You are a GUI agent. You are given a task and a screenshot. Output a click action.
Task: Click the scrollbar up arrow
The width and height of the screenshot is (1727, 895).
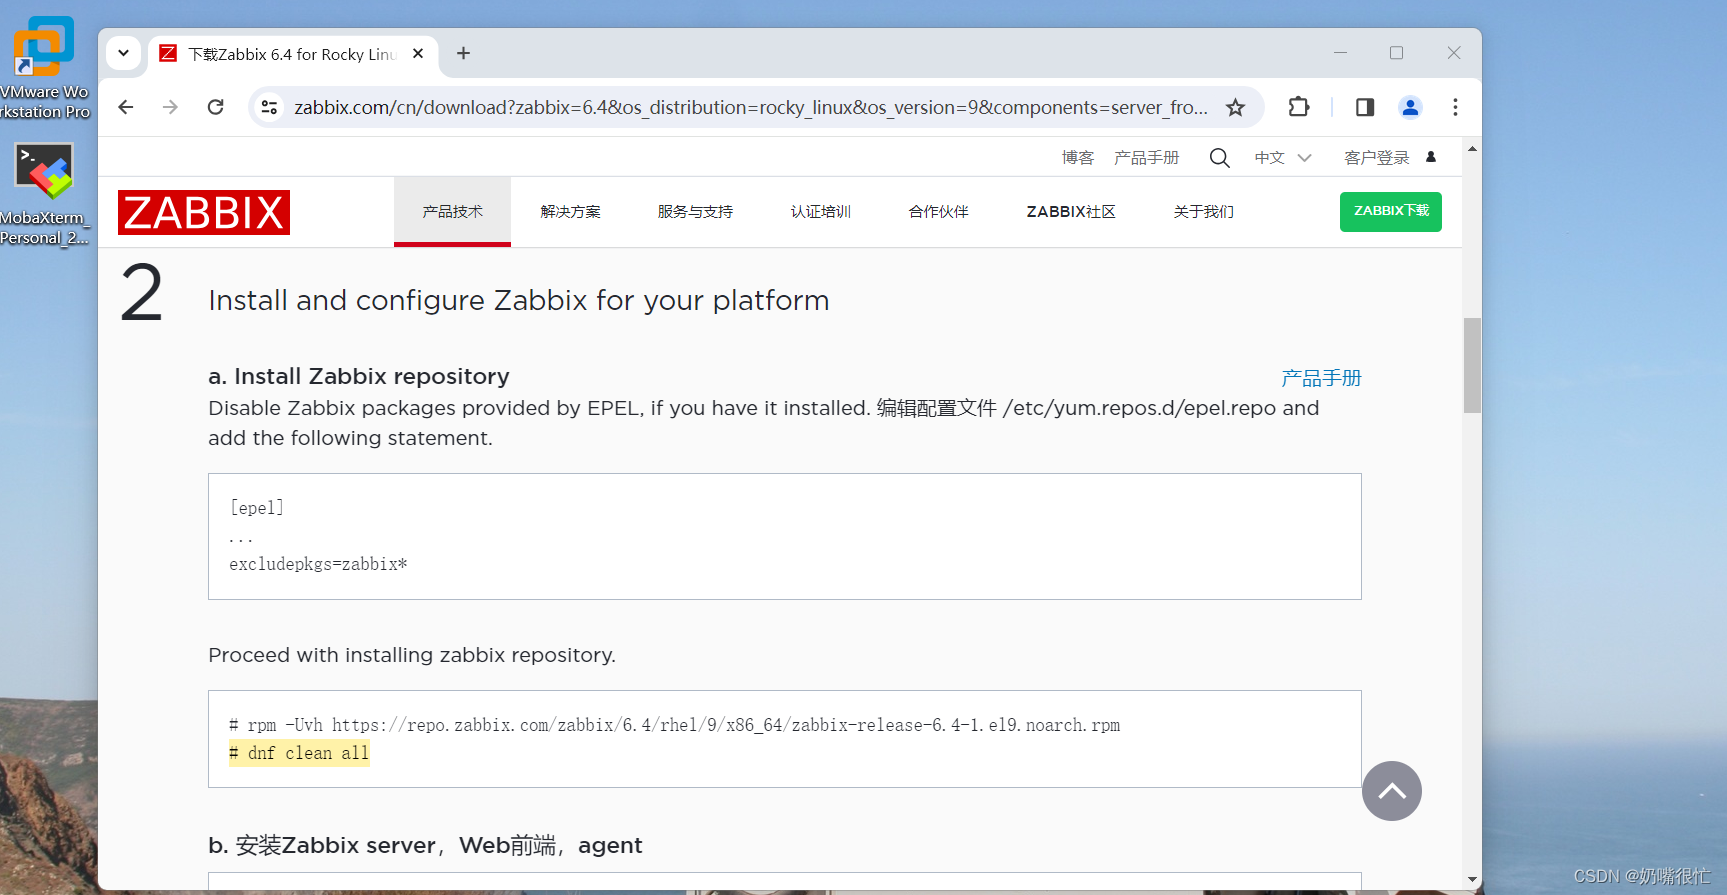point(1472,149)
